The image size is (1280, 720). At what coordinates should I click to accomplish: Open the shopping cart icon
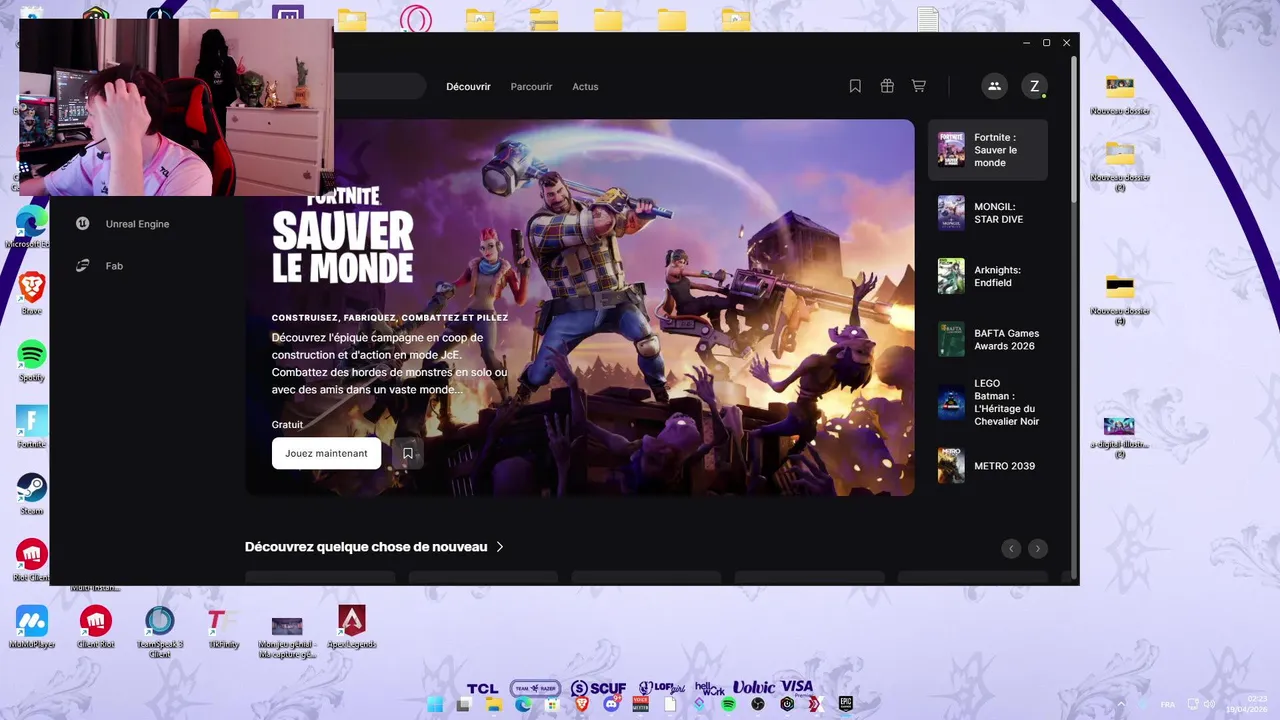[918, 86]
